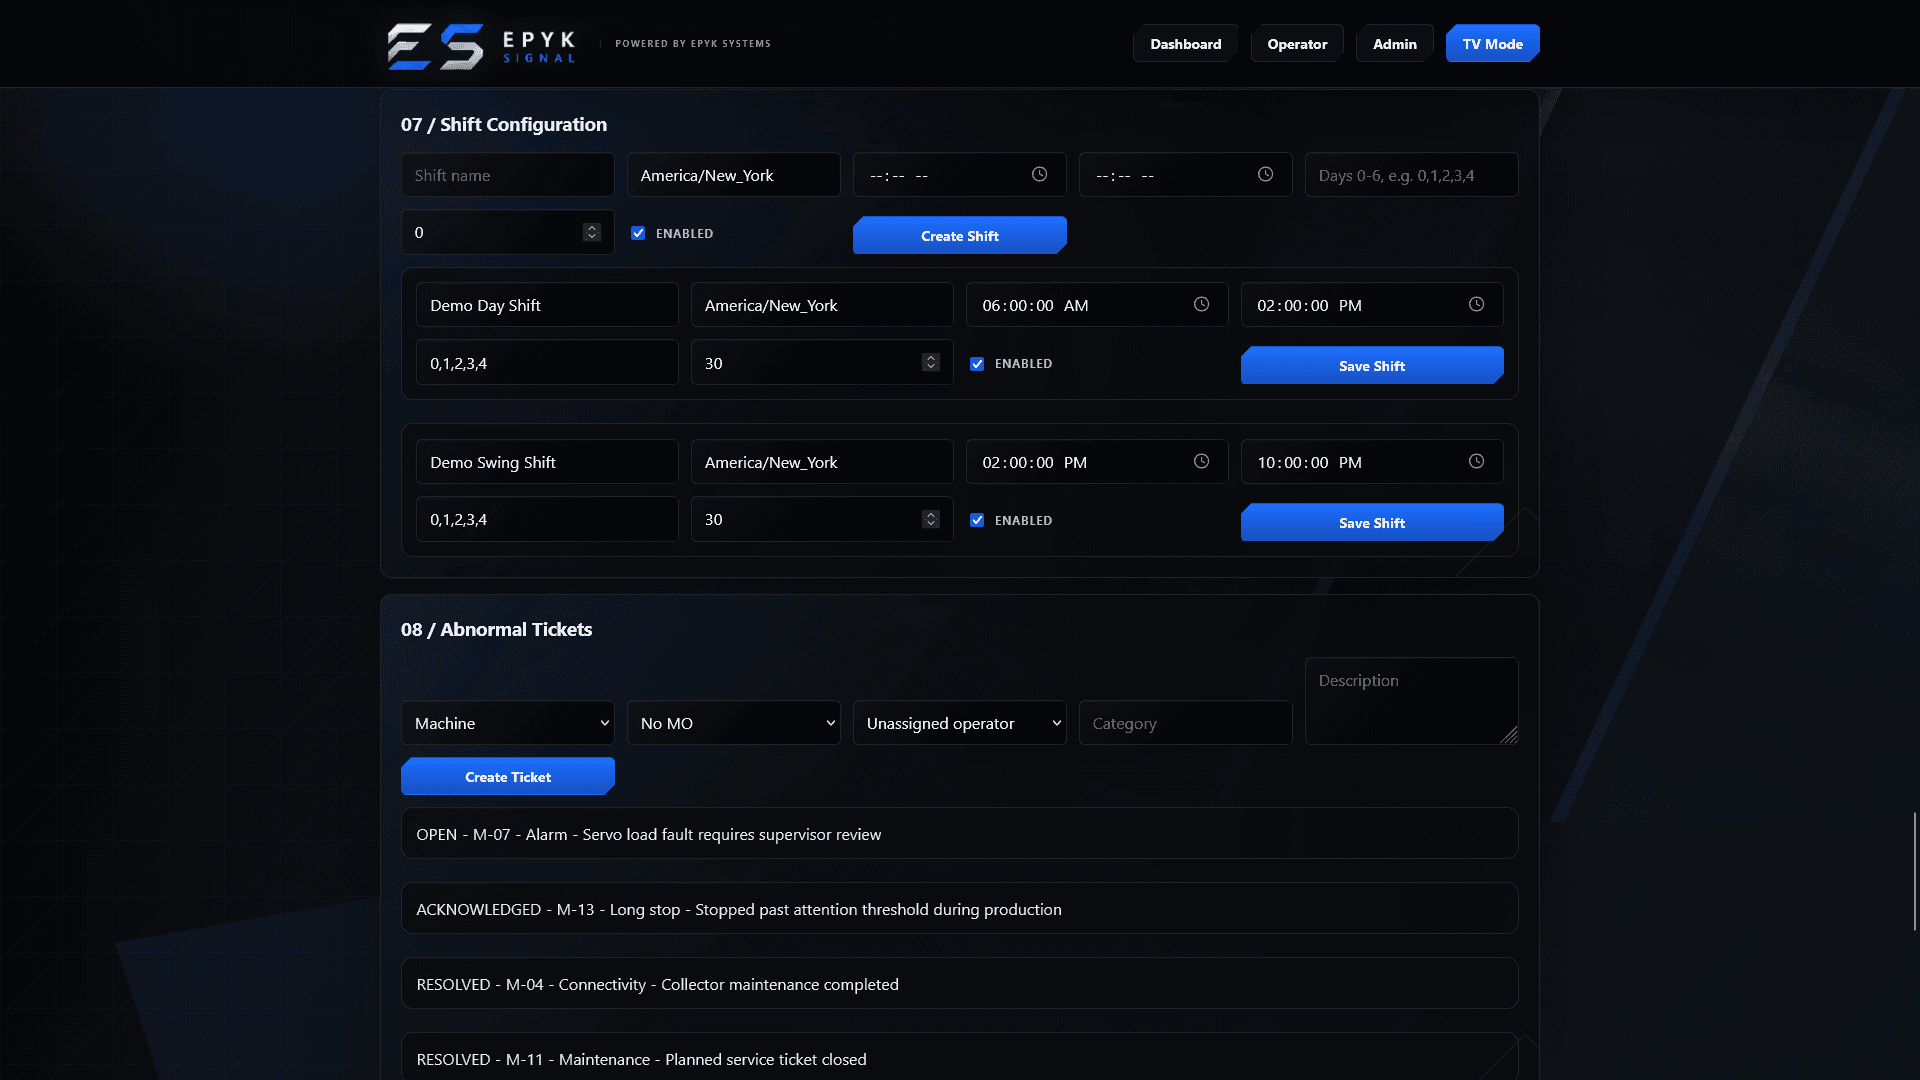
Task: Open clock picker for Demo Day Shift 02:00 PM end
Action: (1476, 304)
